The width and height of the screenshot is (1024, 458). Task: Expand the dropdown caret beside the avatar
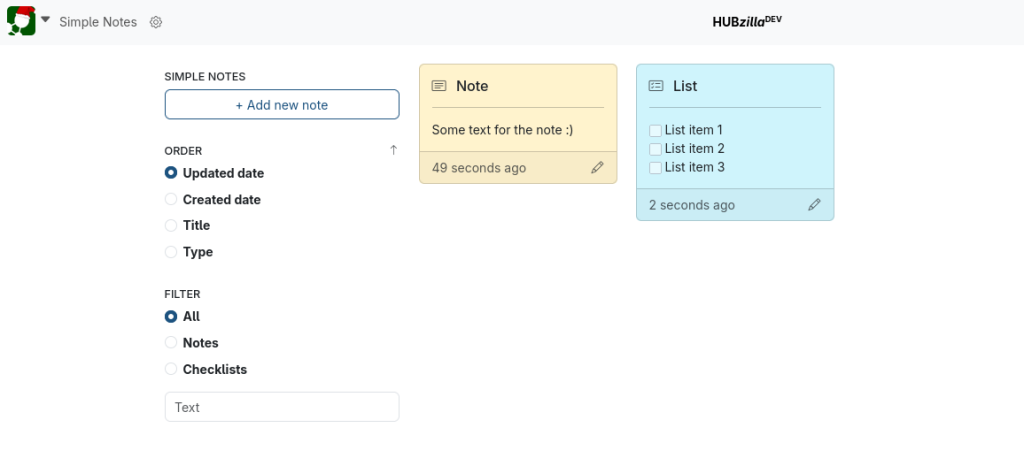tap(45, 20)
